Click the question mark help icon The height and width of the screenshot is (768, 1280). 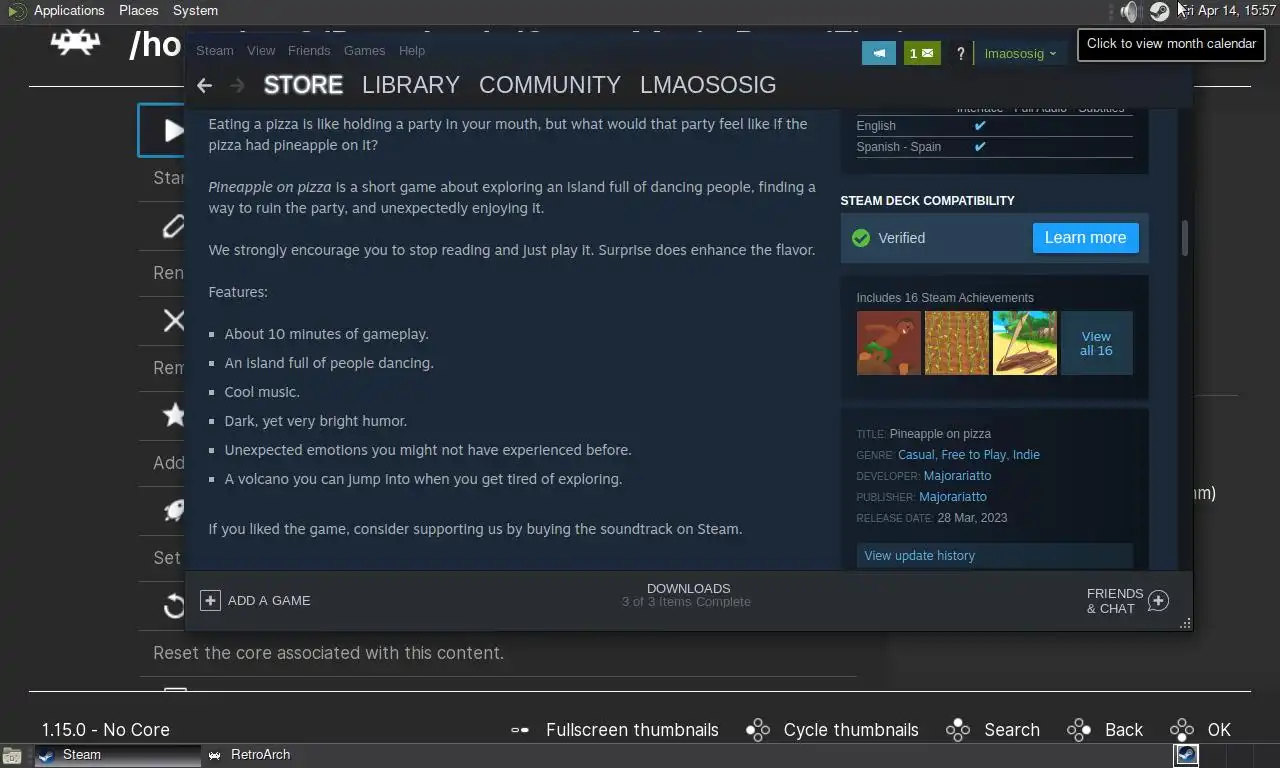pyautogui.click(x=960, y=53)
